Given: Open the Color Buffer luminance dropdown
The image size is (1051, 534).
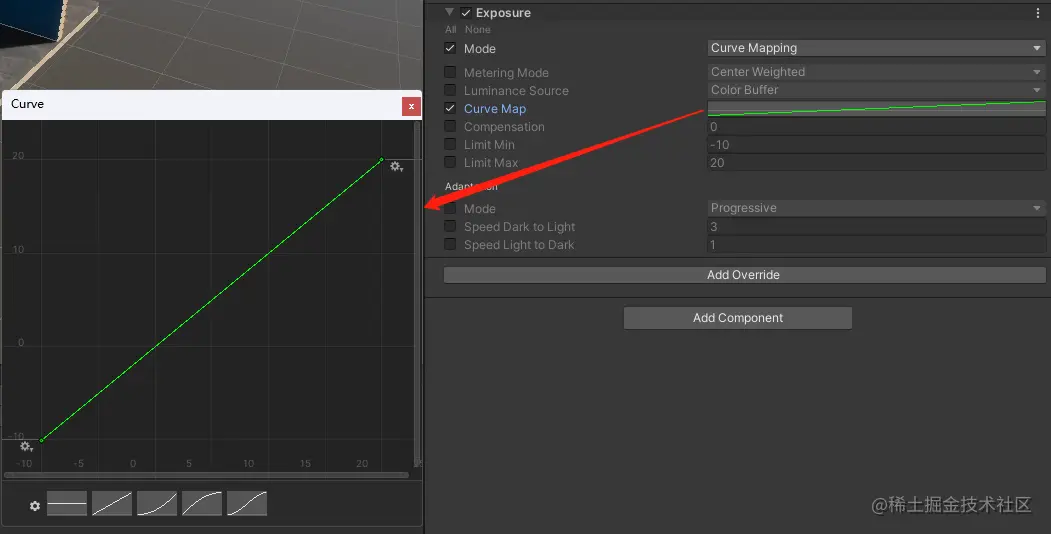Looking at the screenshot, I should click(x=876, y=90).
